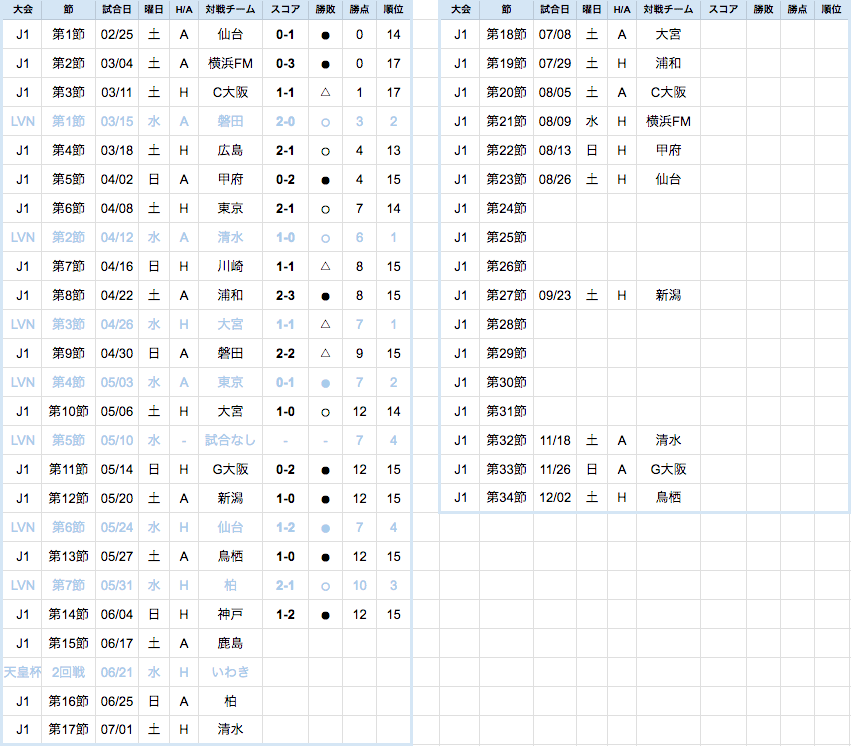Image resolution: width=851 pixels, height=746 pixels.
Task: Select opponent 東京 in the 04/08 row
Action: [230, 209]
